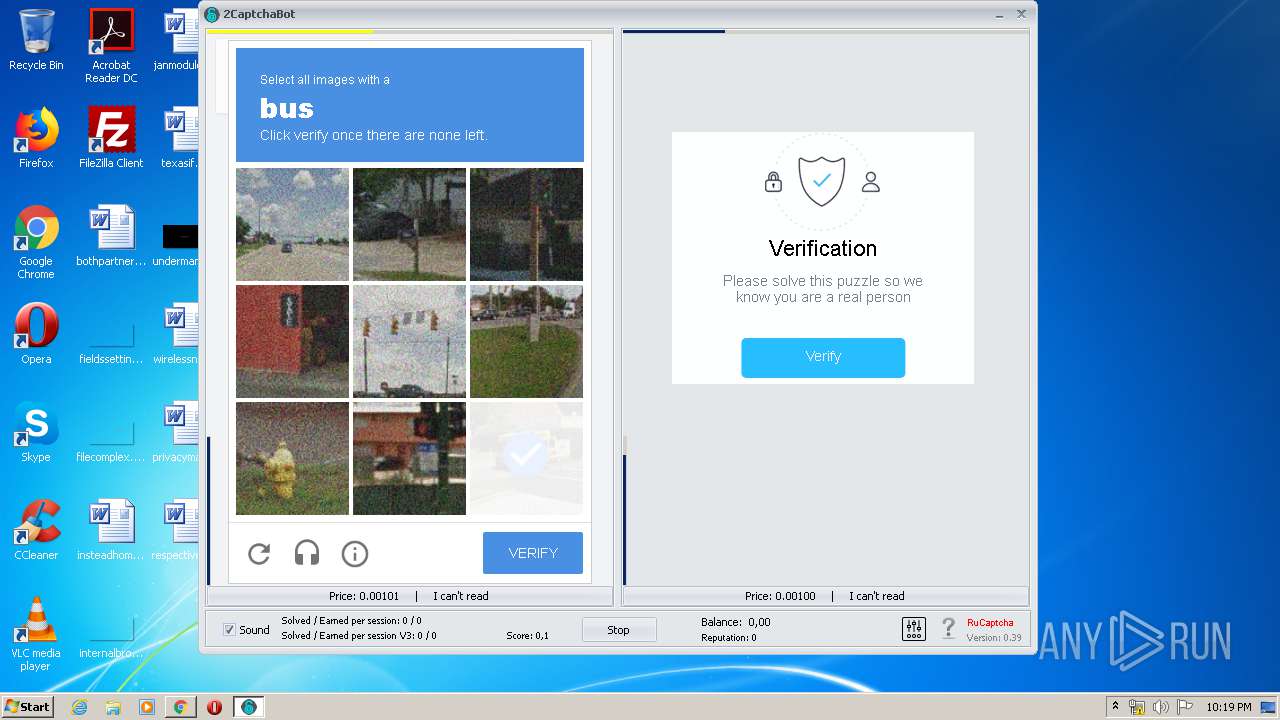Select the hanging traffic lights tile

point(409,341)
